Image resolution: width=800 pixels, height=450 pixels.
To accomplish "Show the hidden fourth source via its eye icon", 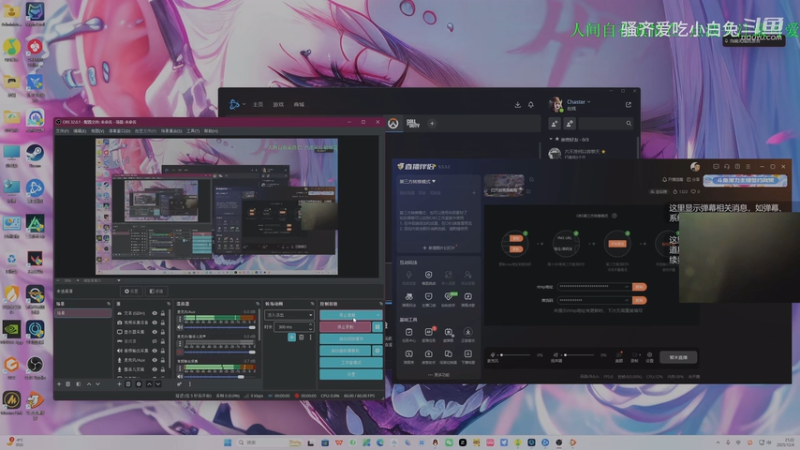I will pyautogui.click(x=155, y=341).
